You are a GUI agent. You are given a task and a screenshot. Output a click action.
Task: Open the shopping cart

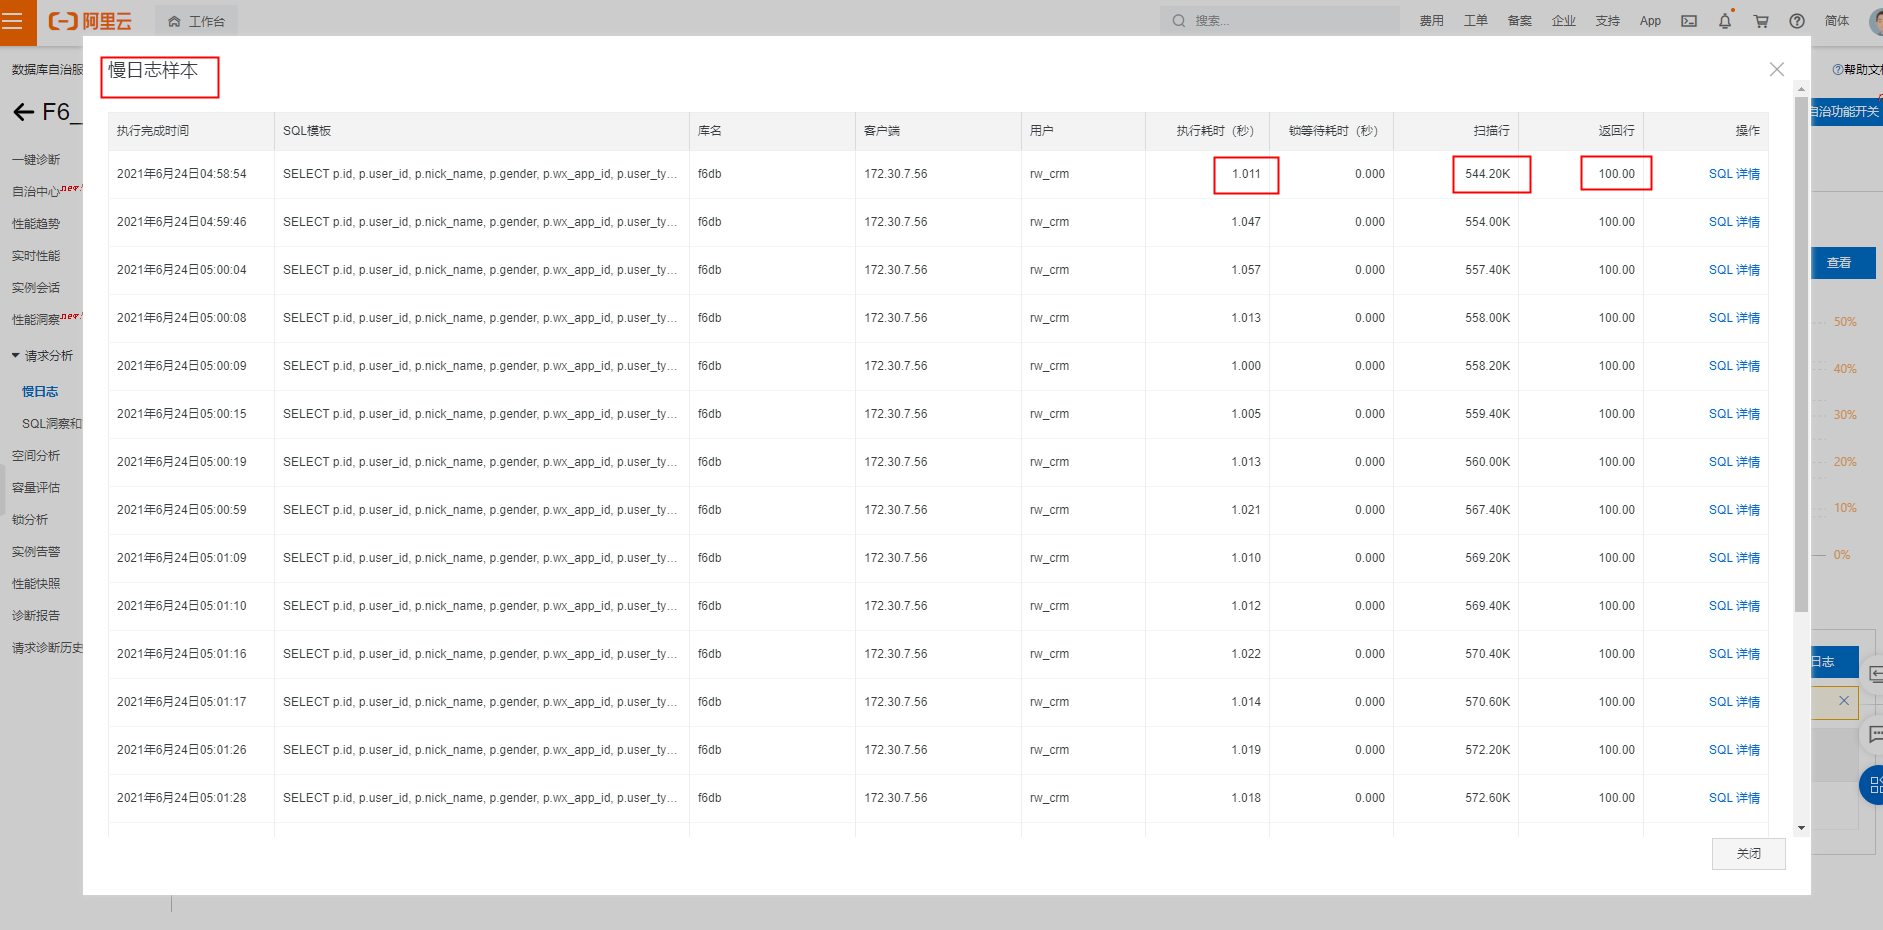click(1761, 21)
